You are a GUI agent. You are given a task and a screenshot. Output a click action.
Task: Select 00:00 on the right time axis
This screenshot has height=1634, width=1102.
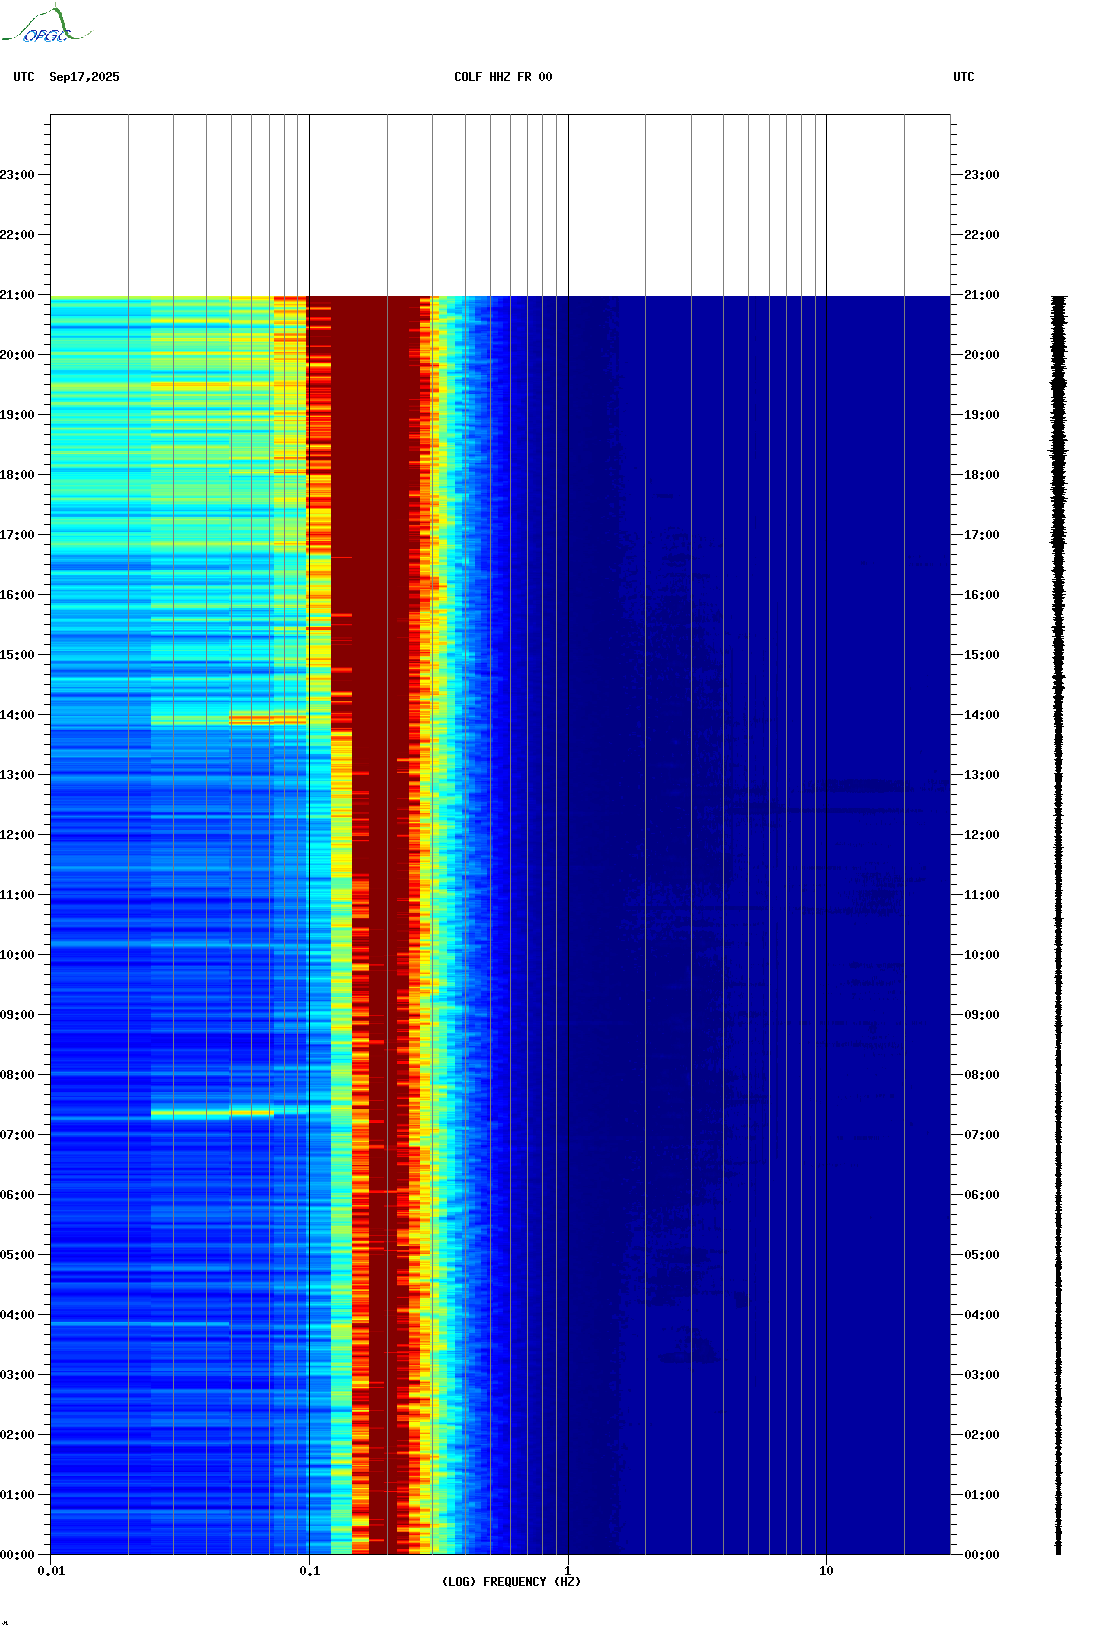pyautogui.click(x=982, y=1555)
